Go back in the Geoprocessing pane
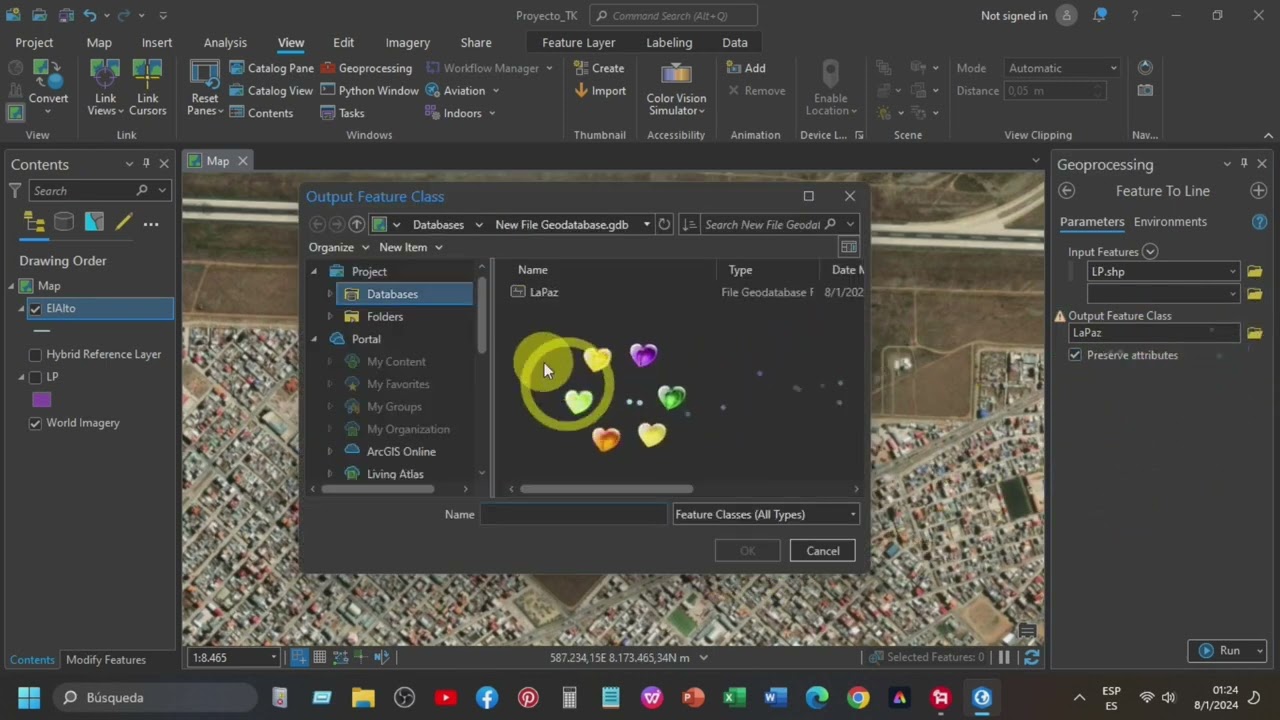The height and width of the screenshot is (720, 1280). click(x=1067, y=191)
